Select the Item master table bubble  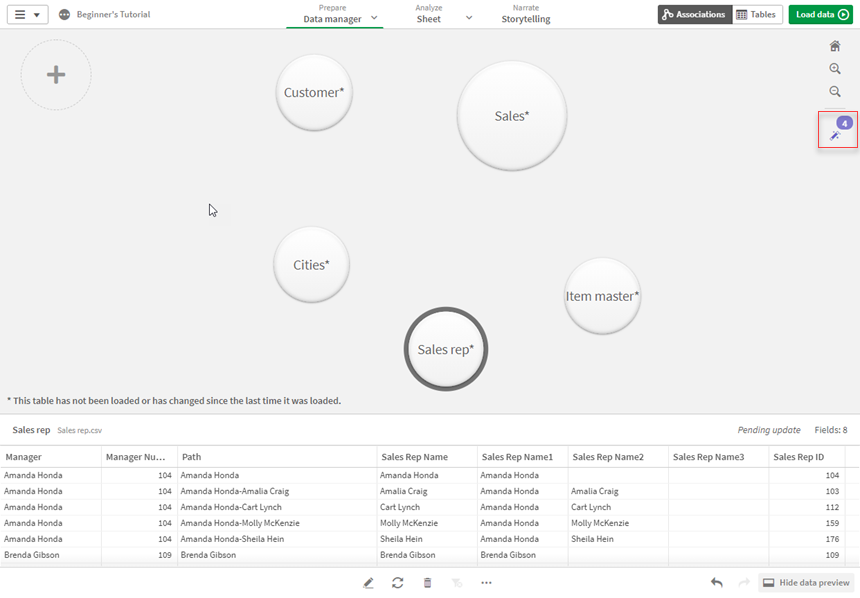click(x=602, y=296)
